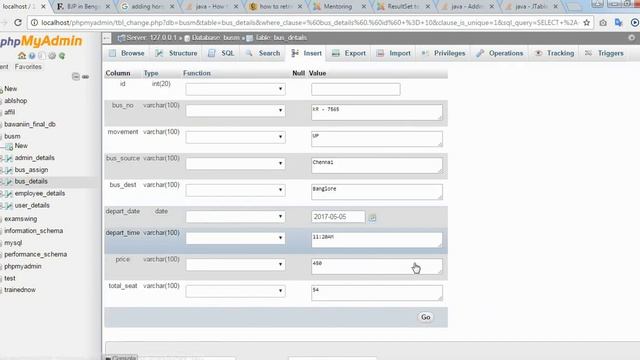The image size is (640, 360).
Task: Close the Mentoring browser tab
Action: click(x=364, y=7)
